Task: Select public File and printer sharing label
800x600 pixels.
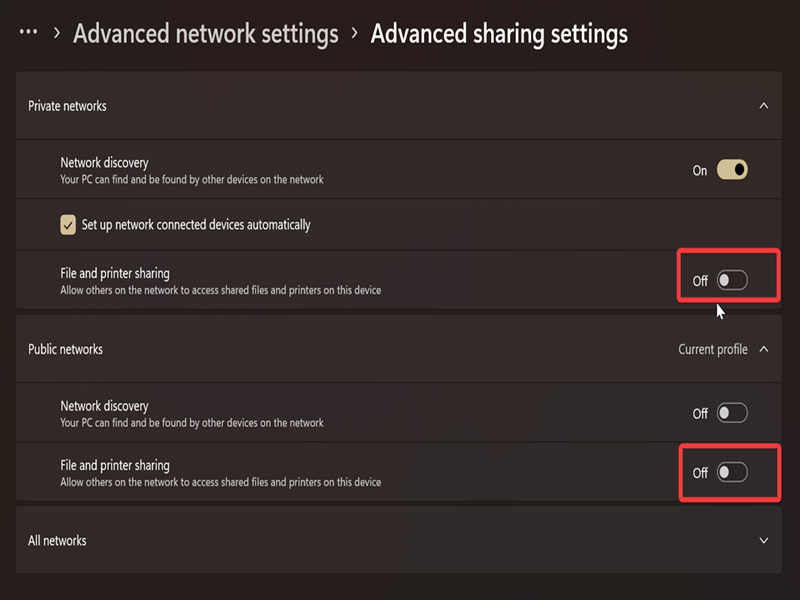Action: [x=115, y=465]
